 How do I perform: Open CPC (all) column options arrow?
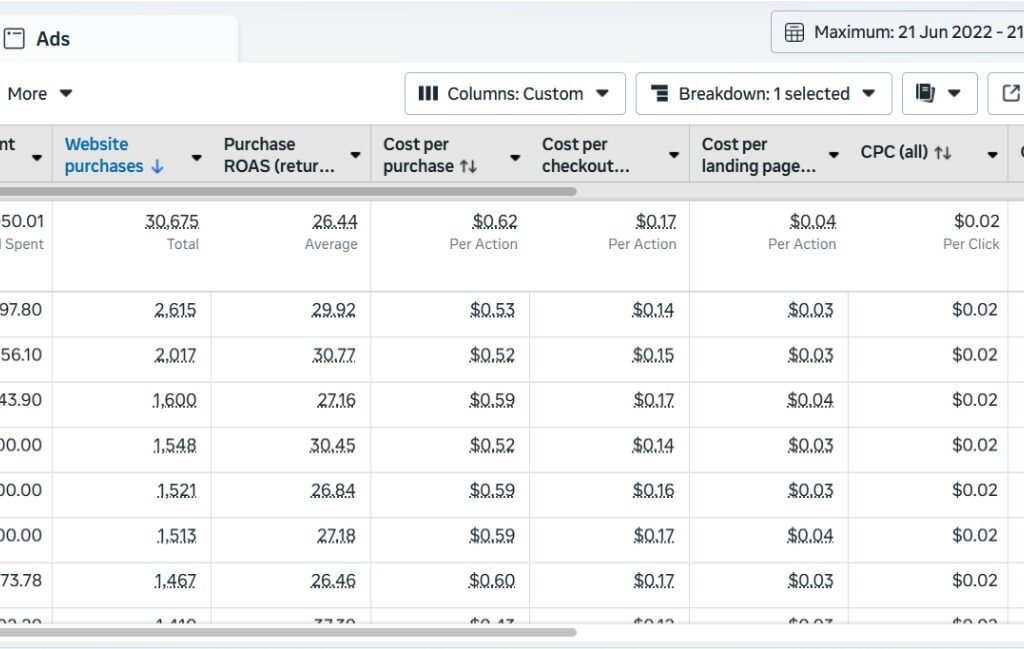(992, 155)
